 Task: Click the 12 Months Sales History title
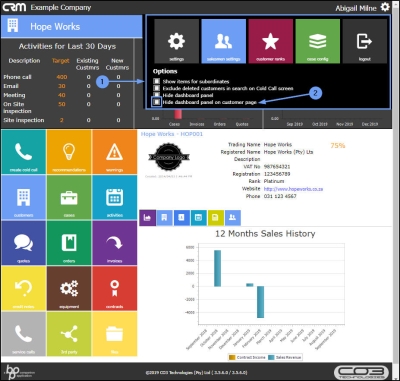(265, 234)
